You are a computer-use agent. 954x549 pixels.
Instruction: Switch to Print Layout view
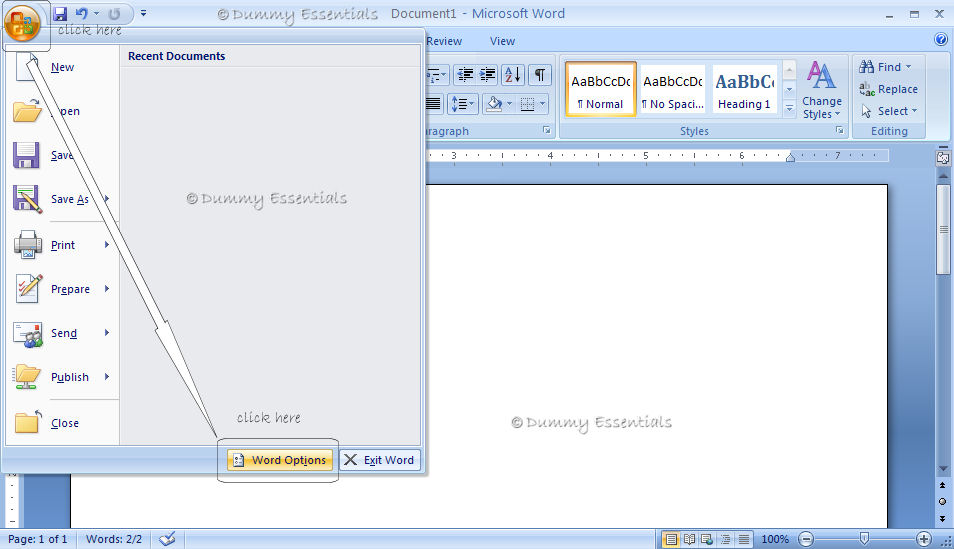[x=670, y=539]
